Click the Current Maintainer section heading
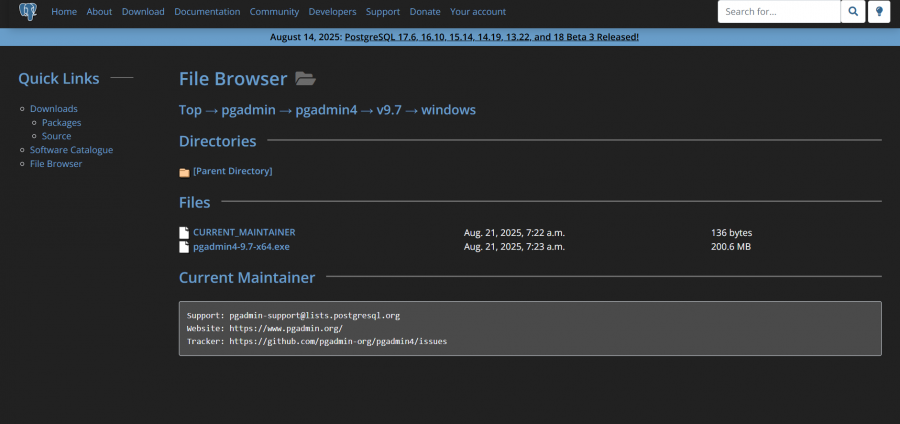Viewport: 900px width, 424px height. point(247,278)
